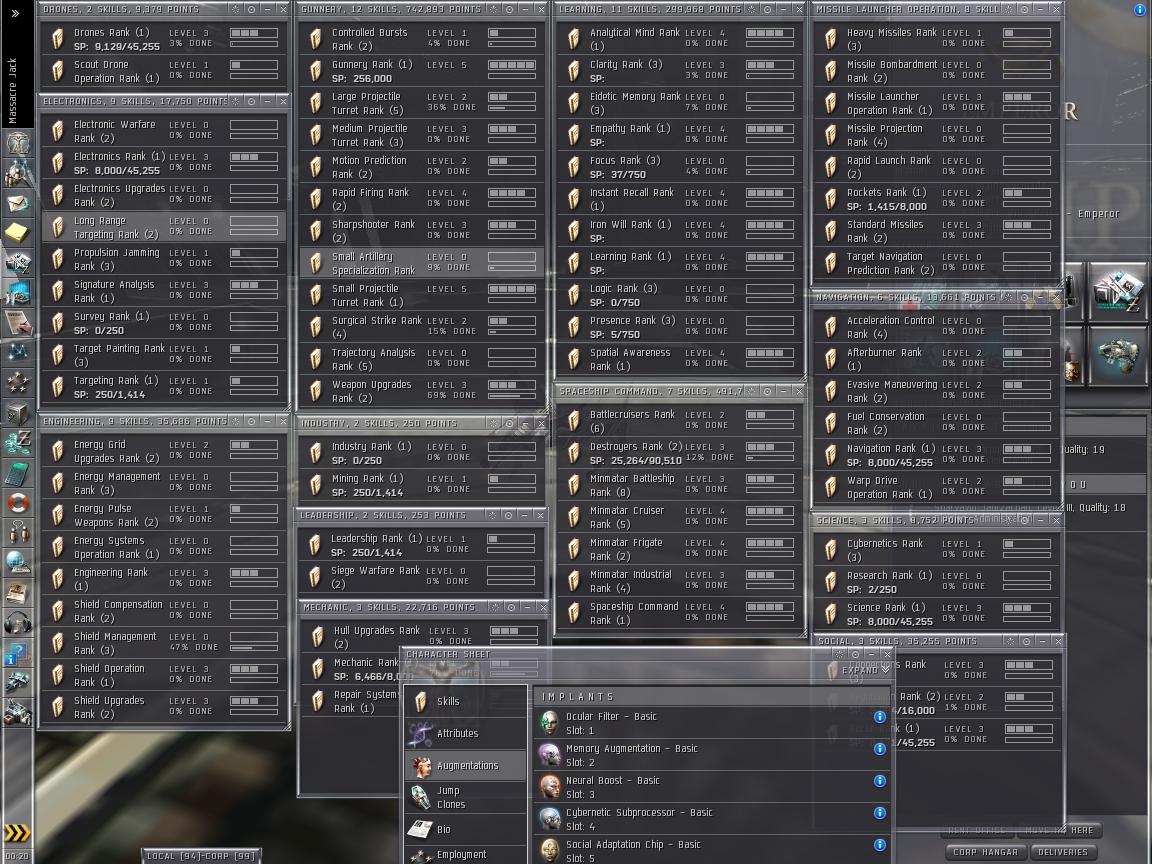Click the info icon for Cybernetic Subprocessor - Basic
The width and height of the screenshot is (1152, 864).
coord(879,813)
